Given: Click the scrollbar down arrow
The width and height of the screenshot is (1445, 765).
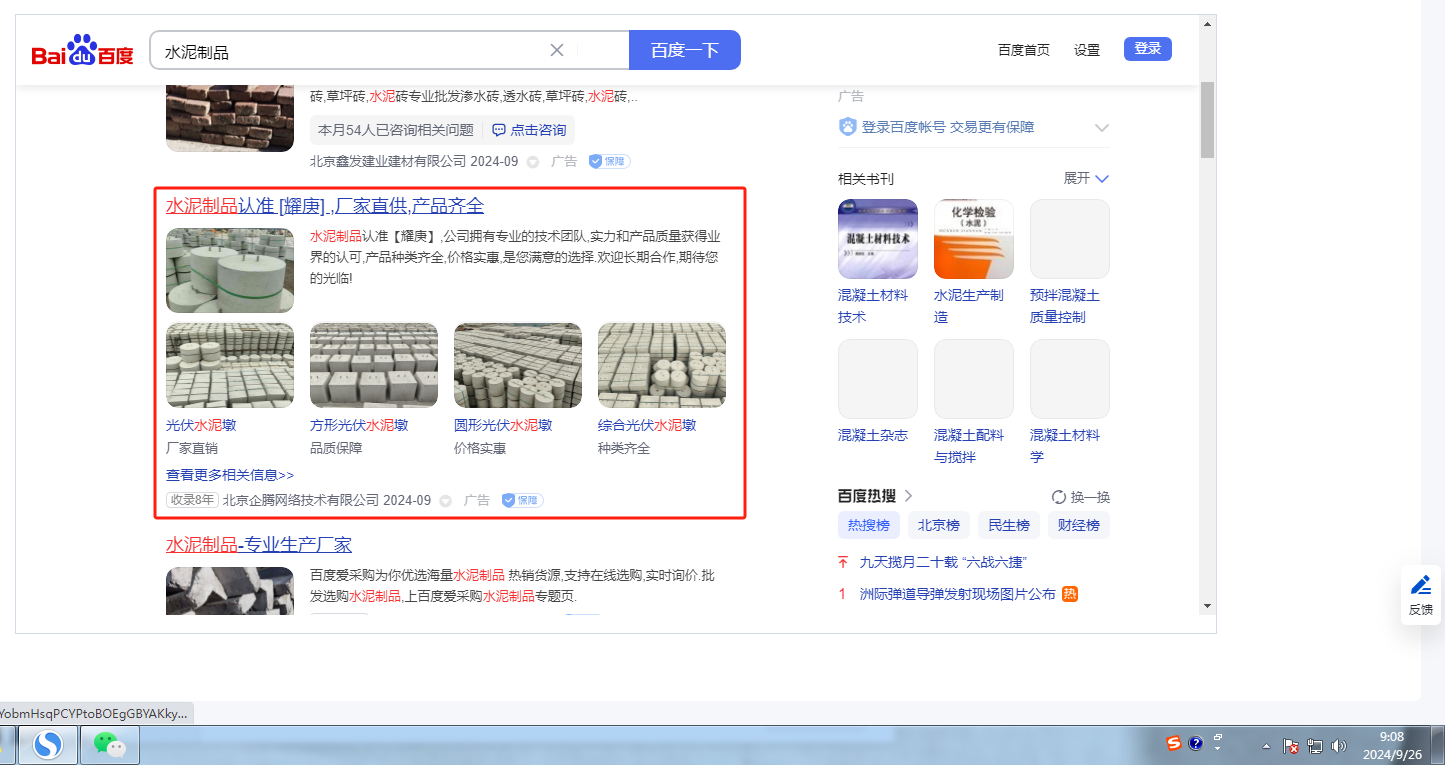Looking at the screenshot, I should click(1207, 605).
